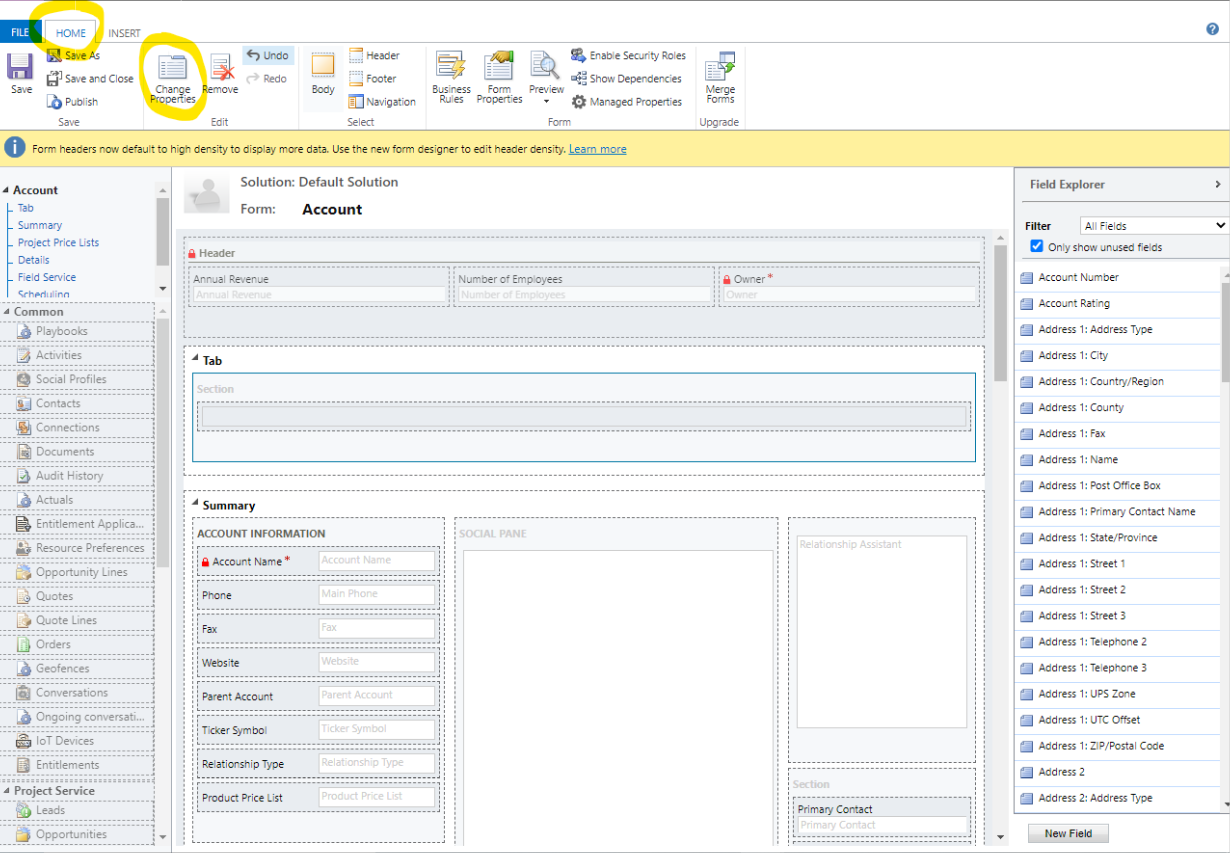This screenshot has height=853, width=1230.
Task: Switch to the INSERT ribbon tab
Action: coord(124,32)
